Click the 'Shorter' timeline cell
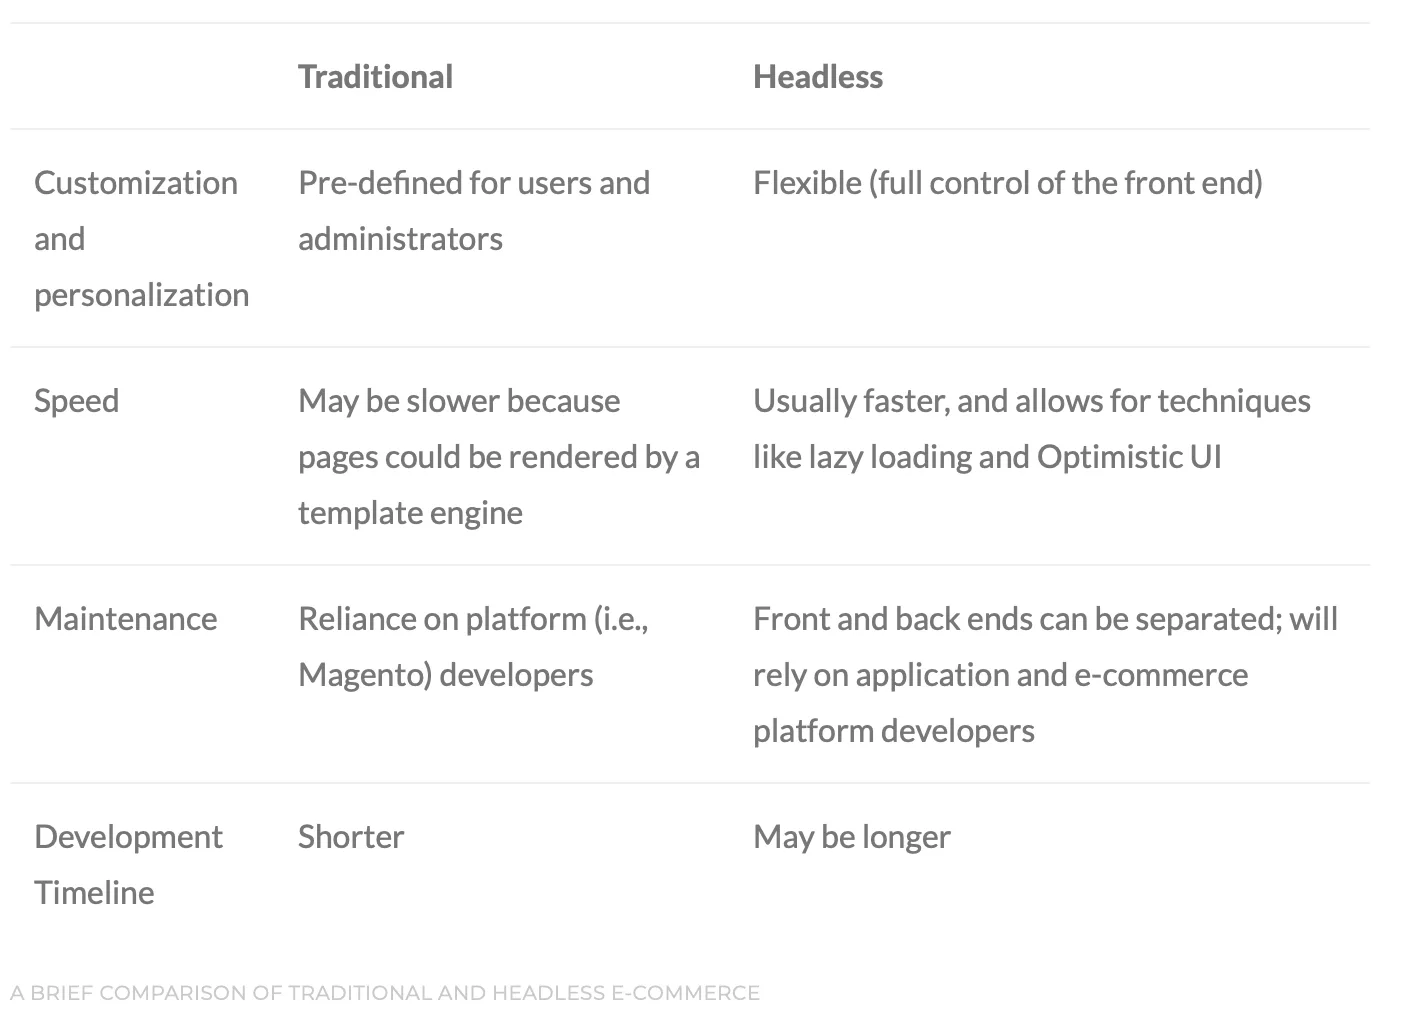Screen dimensions: 1408x1014 (351, 837)
